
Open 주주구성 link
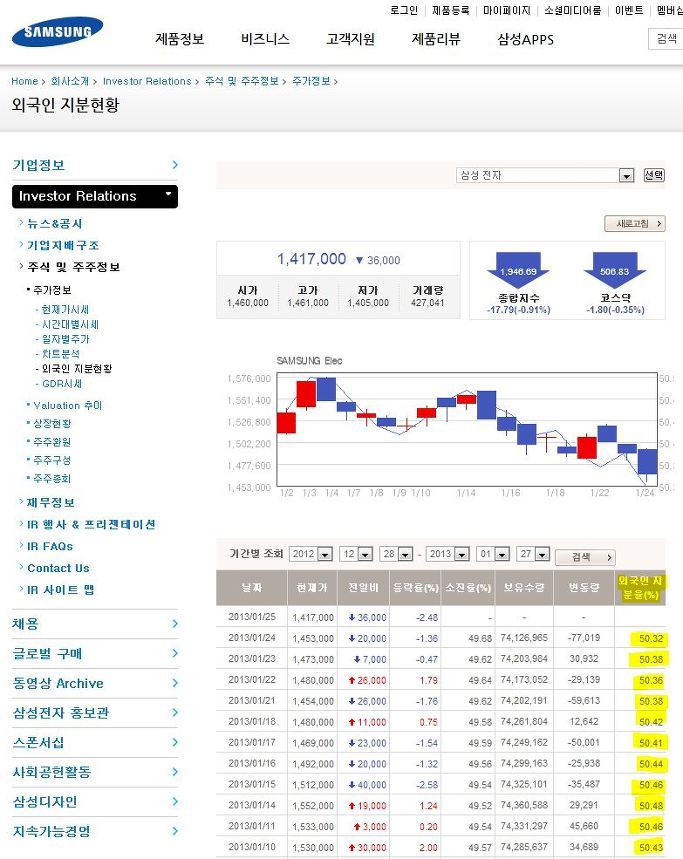pyautogui.click(x=52, y=460)
